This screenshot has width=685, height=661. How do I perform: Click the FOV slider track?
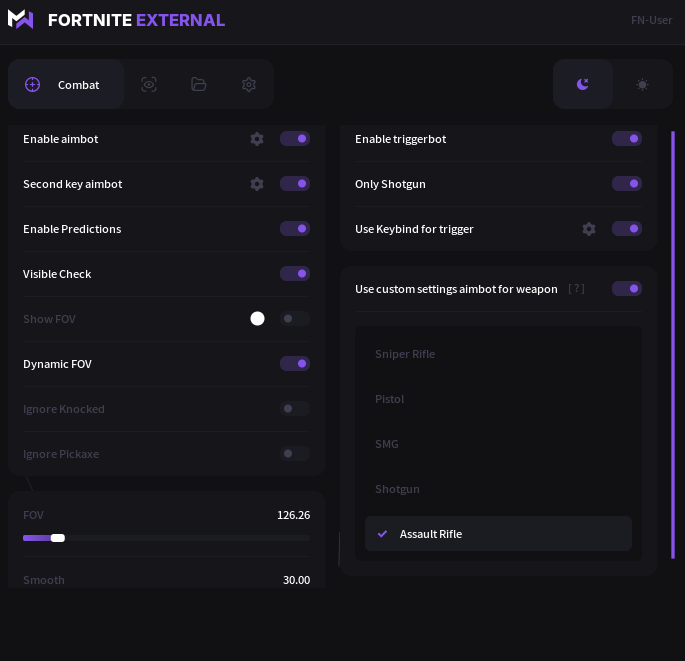tap(166, 538)
